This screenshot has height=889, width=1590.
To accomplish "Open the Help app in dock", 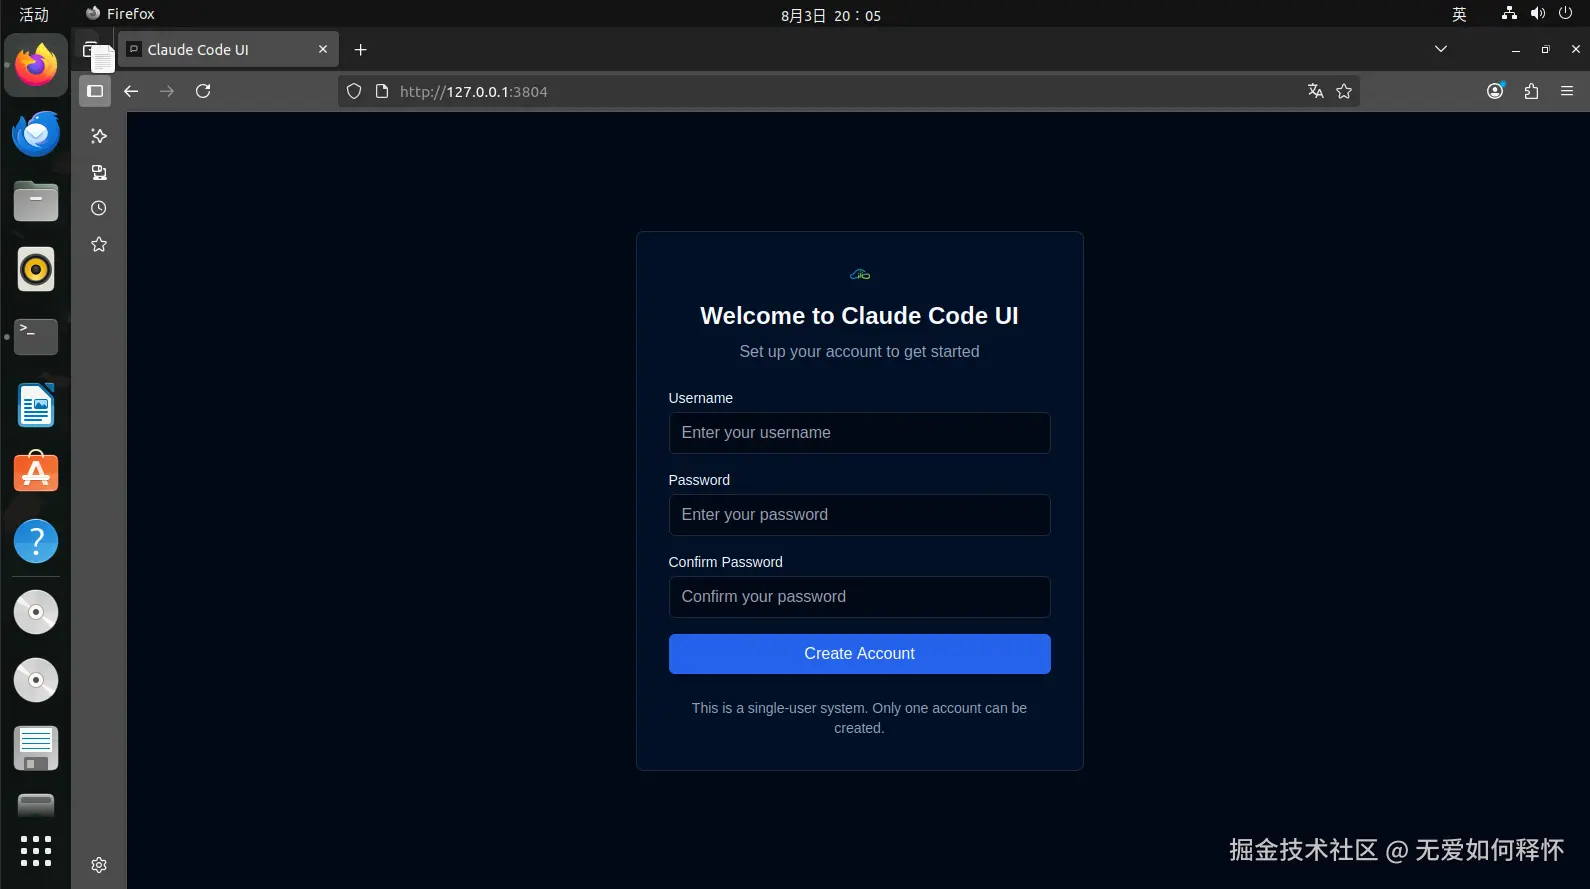I will tap(36, 541).
